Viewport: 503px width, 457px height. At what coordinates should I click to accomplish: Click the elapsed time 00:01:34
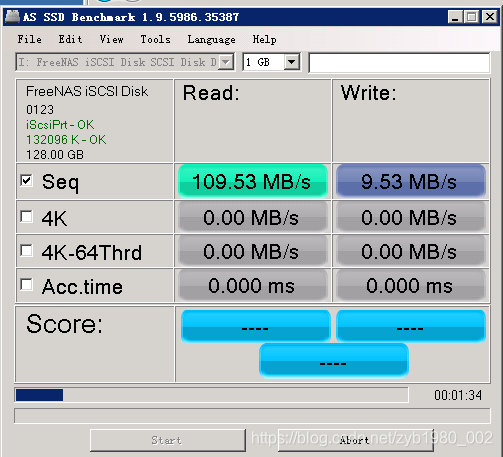pyautogui.click(x=458, y=395)
